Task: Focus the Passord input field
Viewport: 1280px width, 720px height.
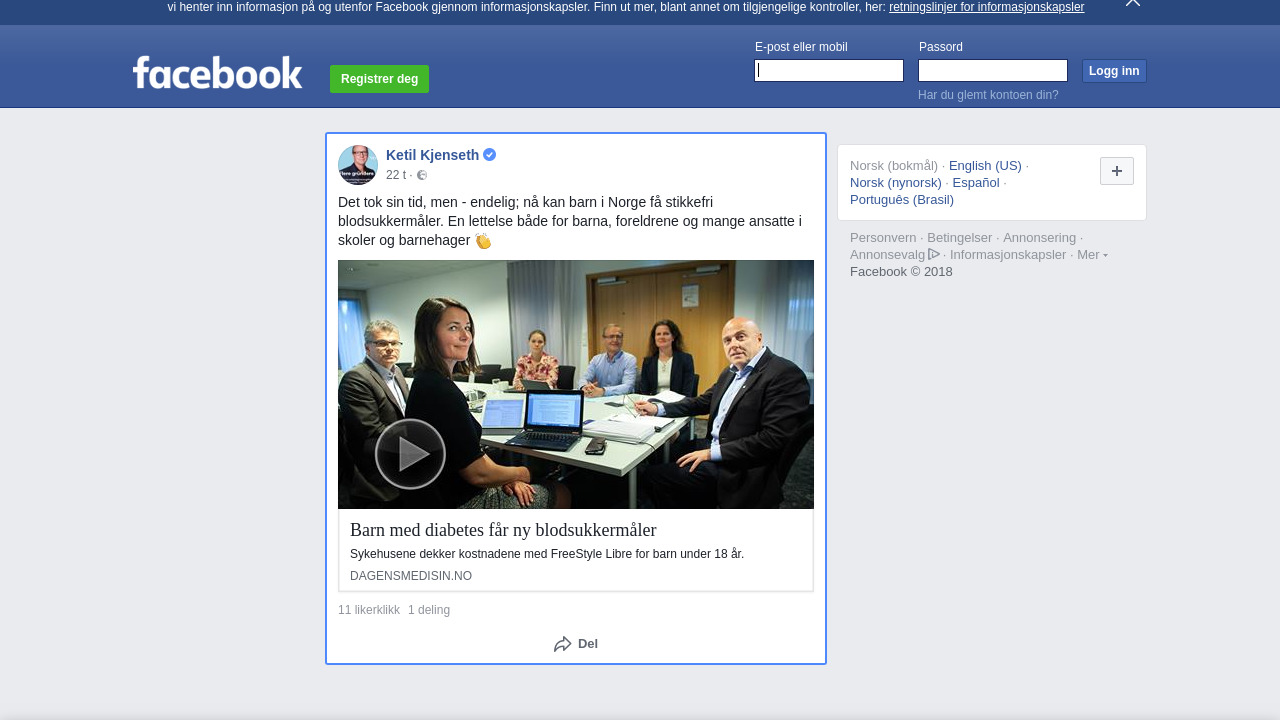Action: pyautogui.click(x=993, y=70)
